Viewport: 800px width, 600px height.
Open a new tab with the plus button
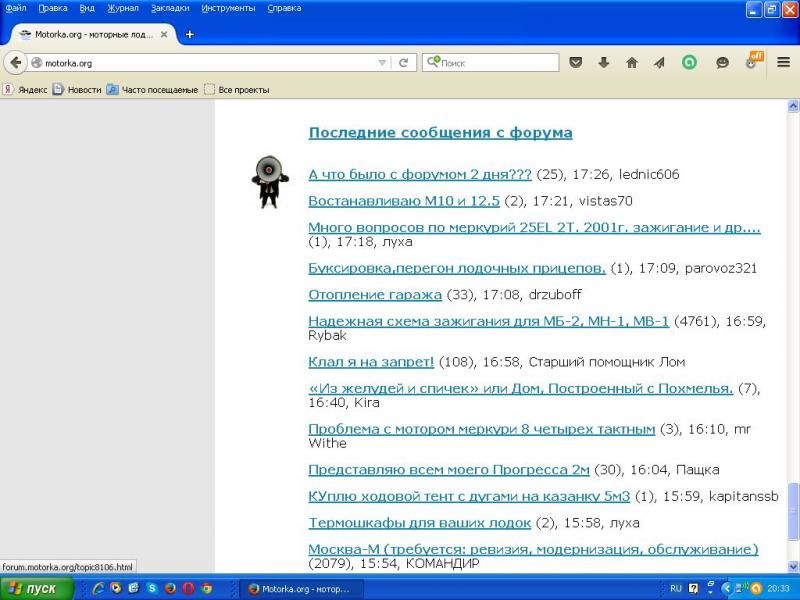(190, 34)
